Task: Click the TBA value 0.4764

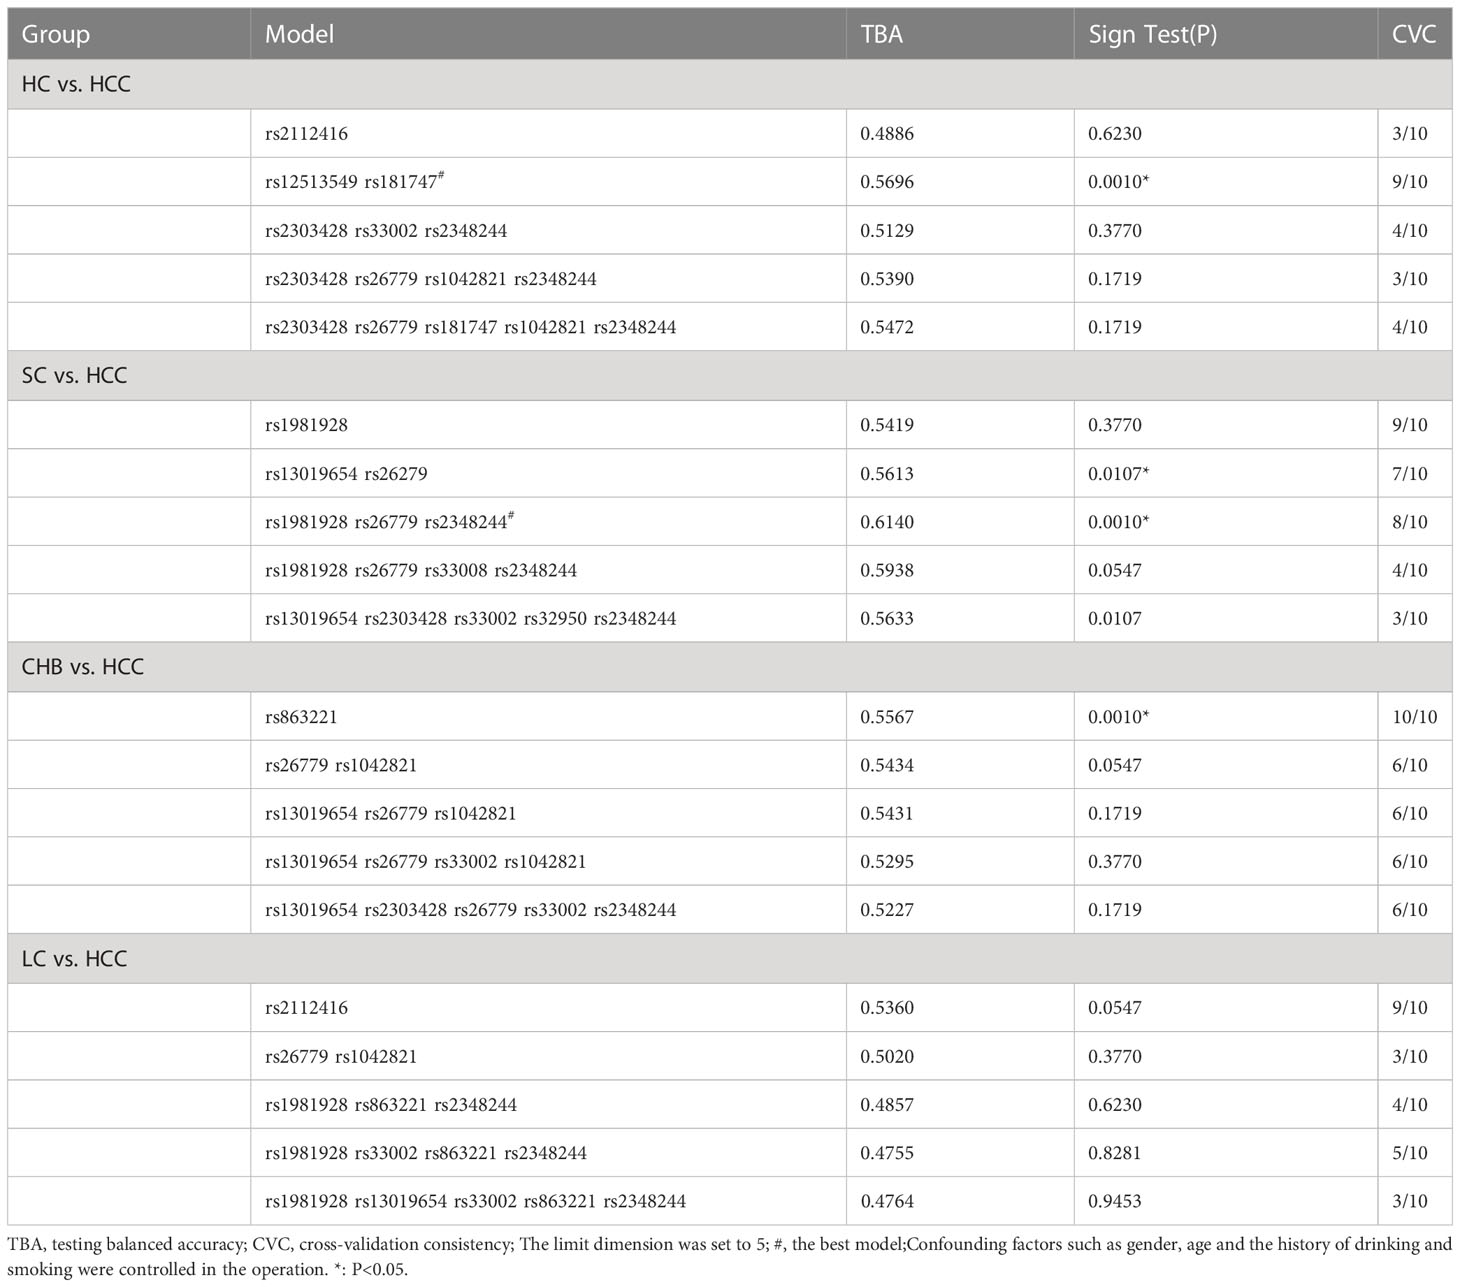Action: coord(887,1201)
